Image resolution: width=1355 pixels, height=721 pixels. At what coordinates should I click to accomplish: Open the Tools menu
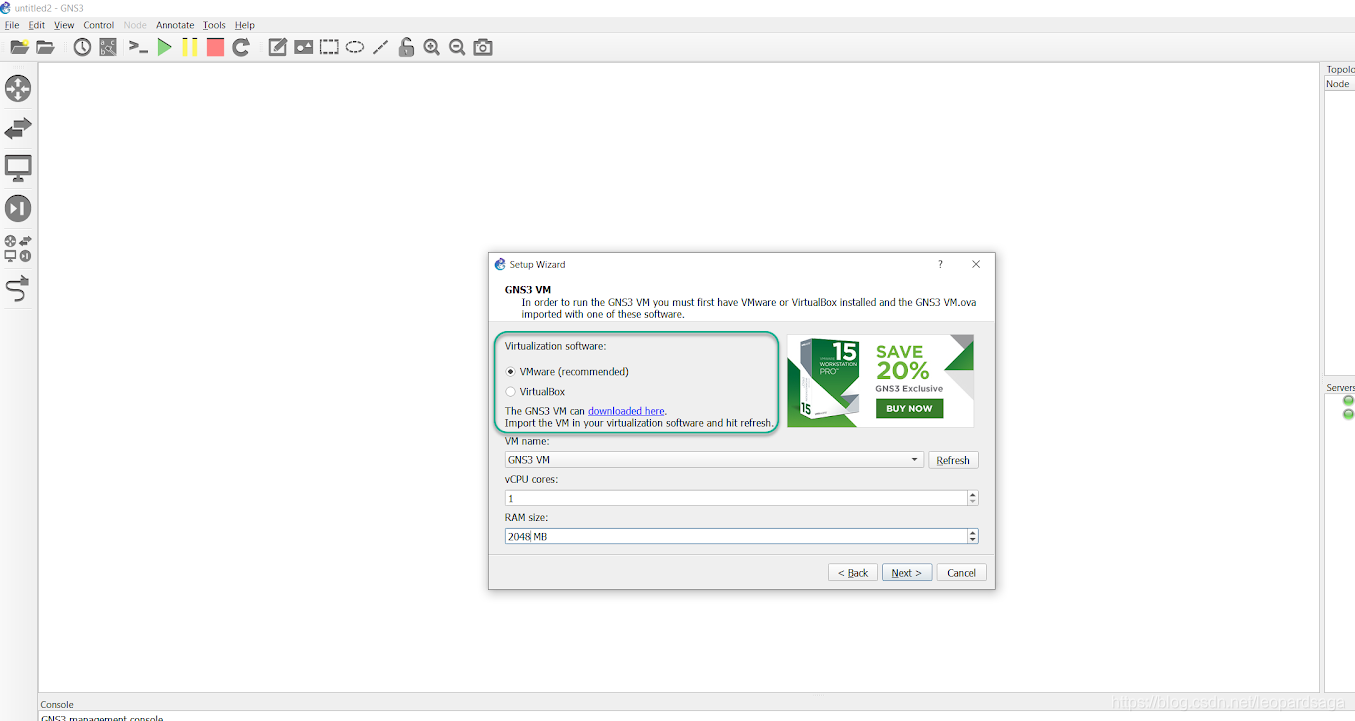[x=214, y=25]
